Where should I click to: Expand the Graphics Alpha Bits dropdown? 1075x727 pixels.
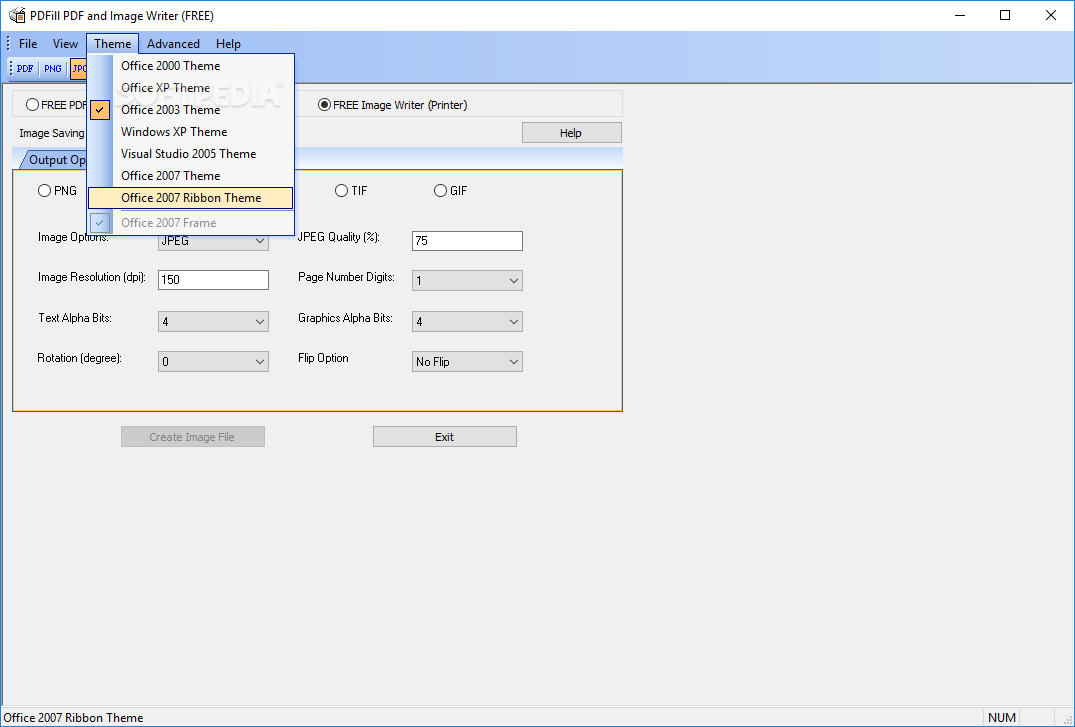(x=467, y=321)
